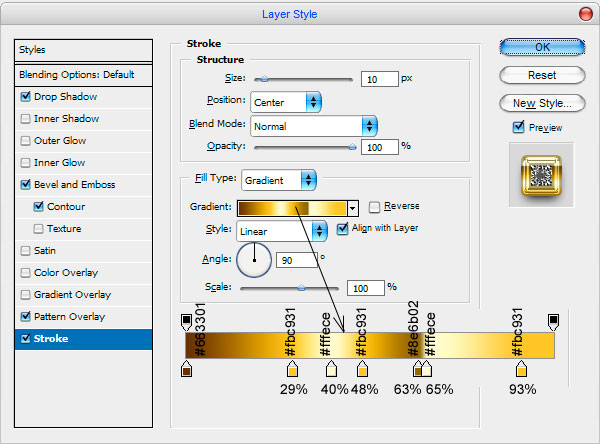This screenshot has width=600, height=444.
Task: Open Drop Shadow settings by its label
Action: pyautogui.click(x=65, y=96)
